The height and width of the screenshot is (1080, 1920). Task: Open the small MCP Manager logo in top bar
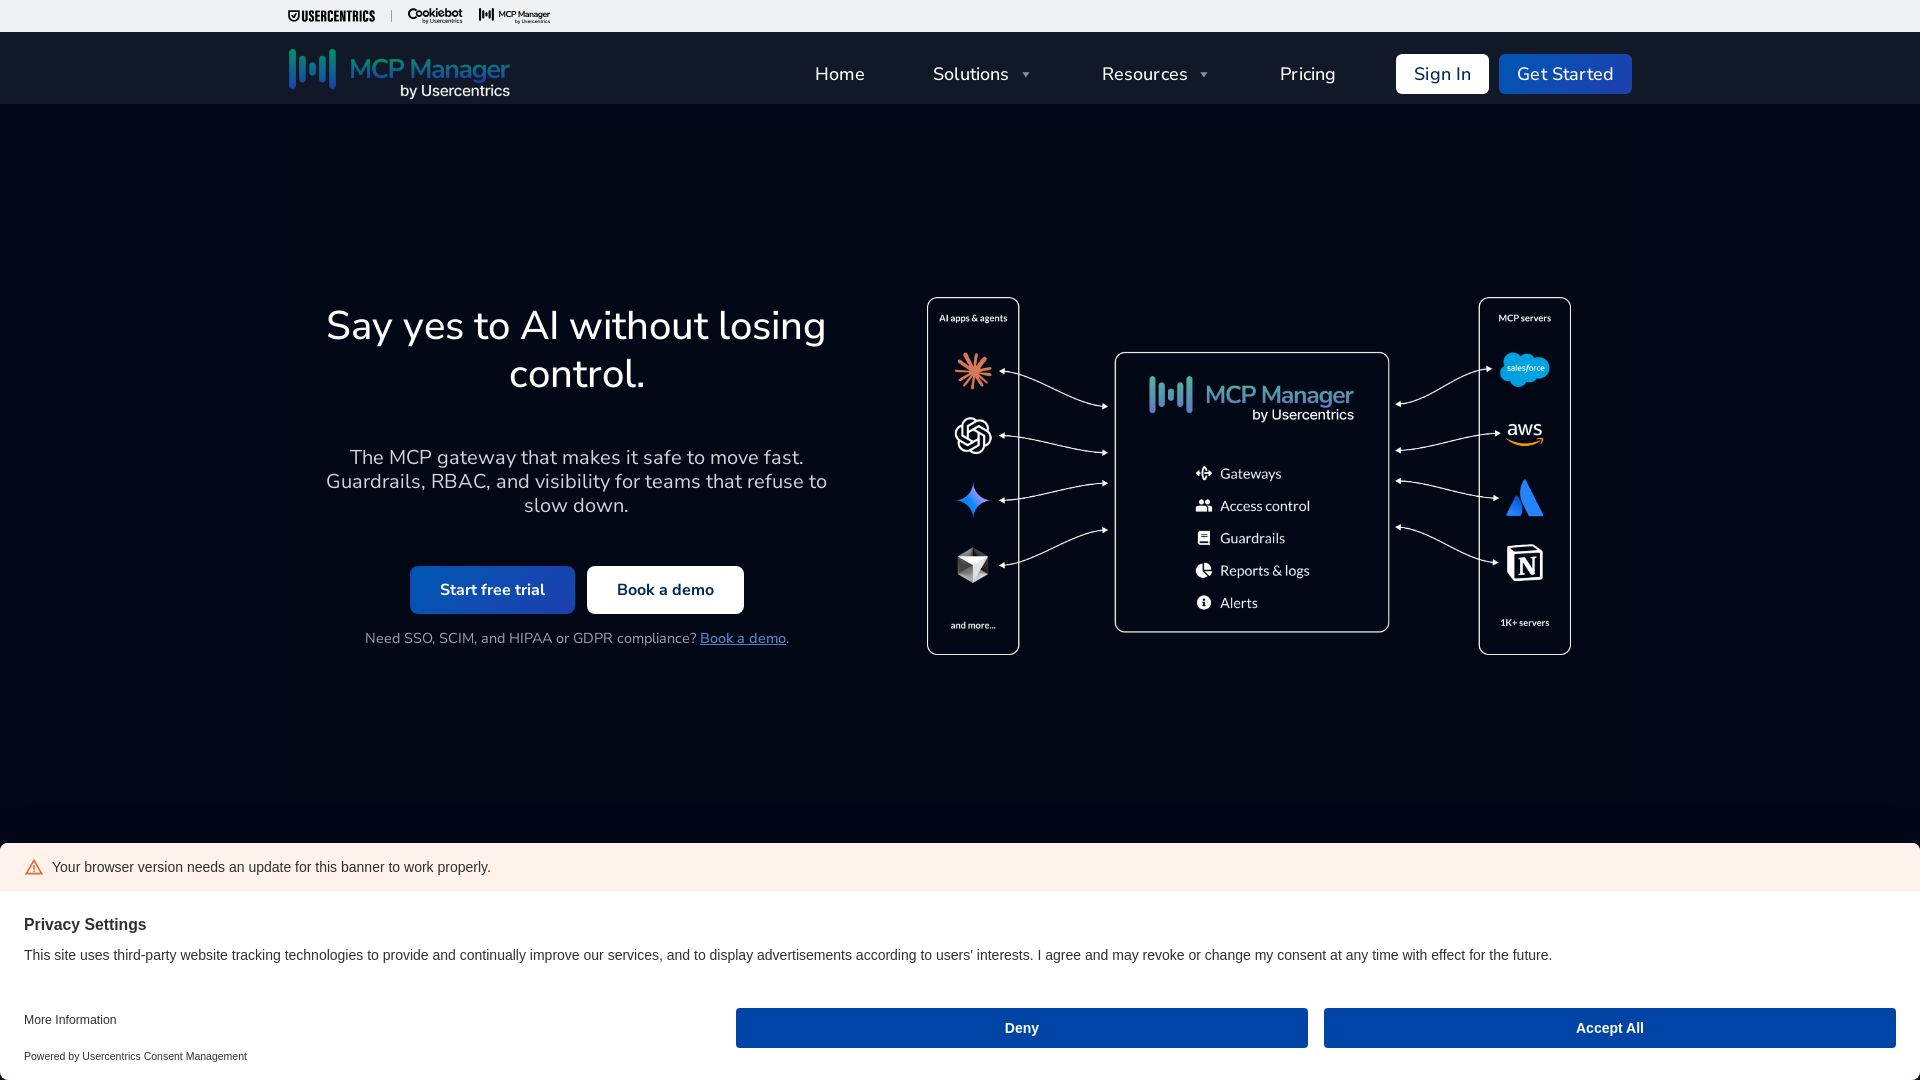click(x=514, y=16)
